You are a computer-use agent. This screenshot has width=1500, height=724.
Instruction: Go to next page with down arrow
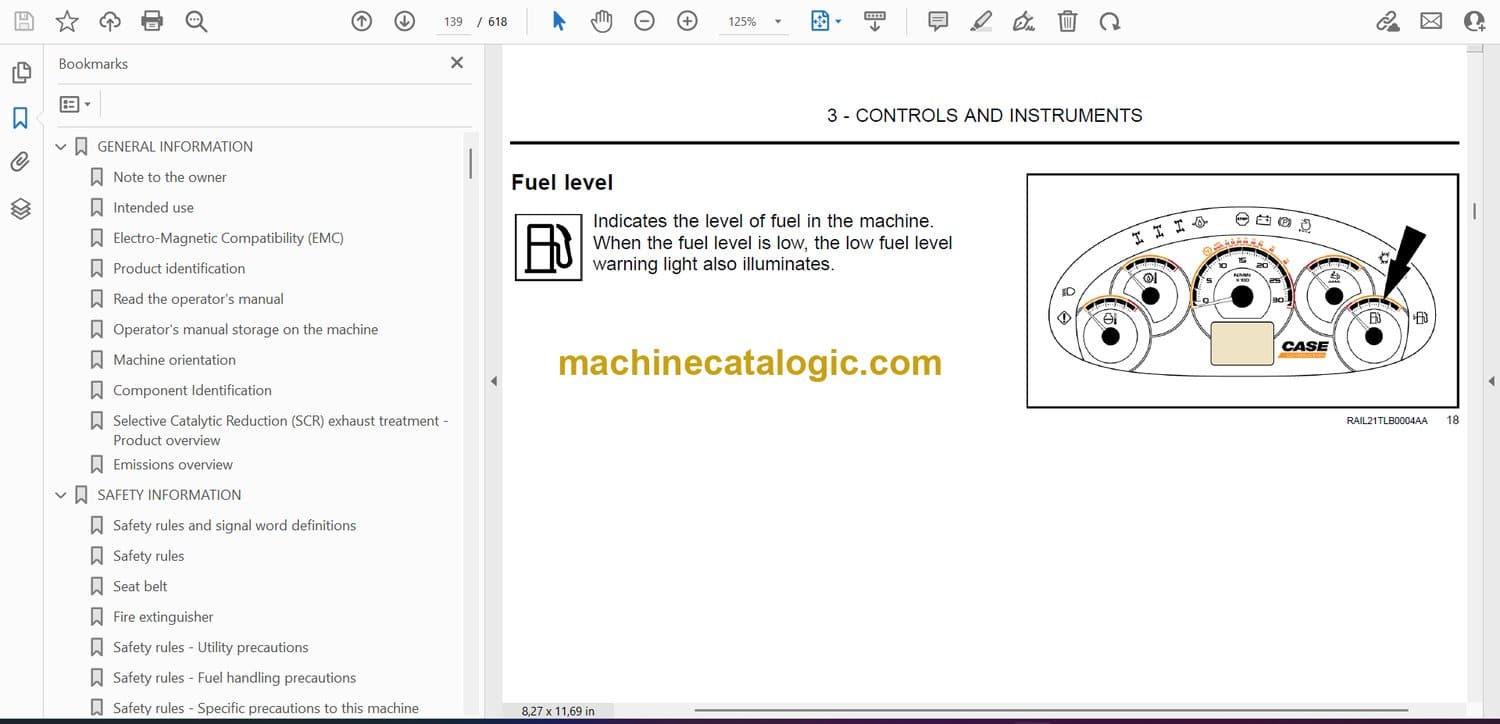click(x=404, y=21)
